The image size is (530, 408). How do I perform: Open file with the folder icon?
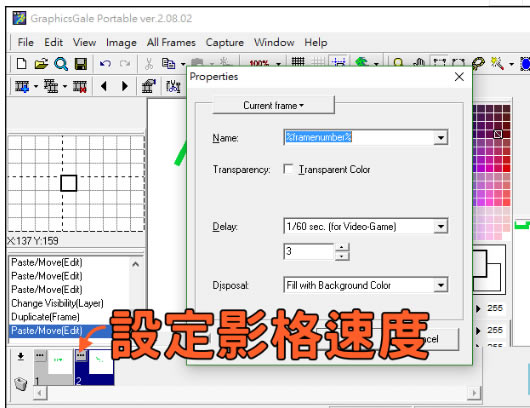[x=41, y=63]
